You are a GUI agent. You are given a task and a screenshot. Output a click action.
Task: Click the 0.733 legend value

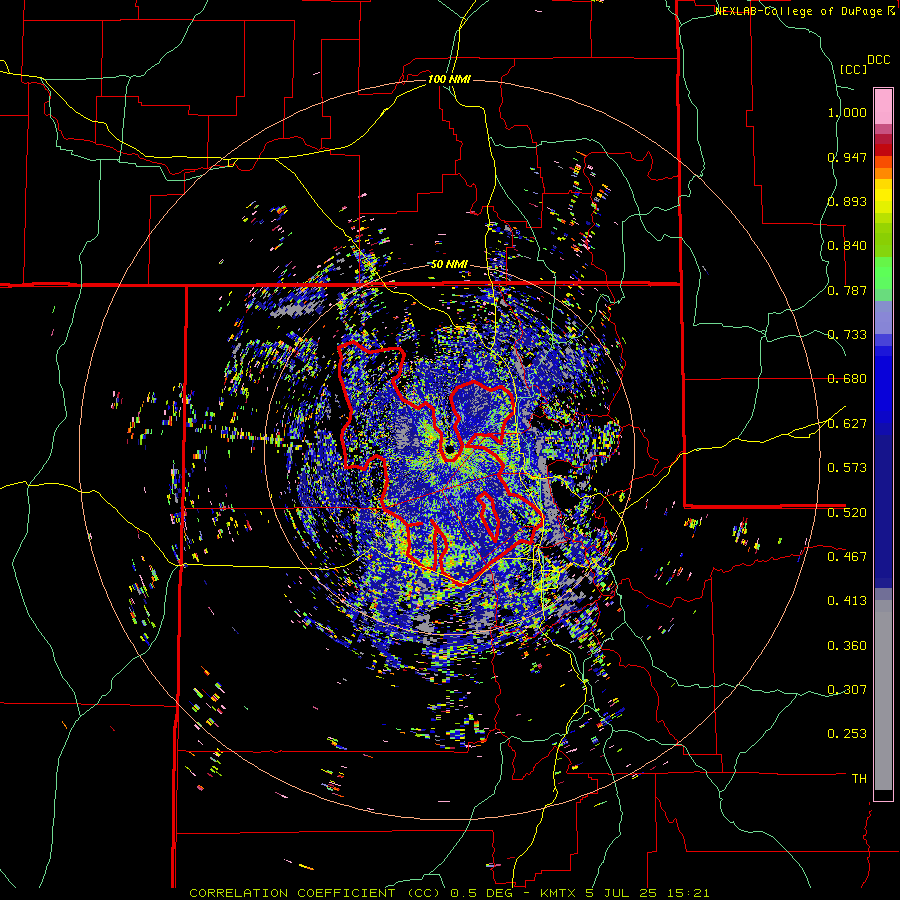click(847, 335)
